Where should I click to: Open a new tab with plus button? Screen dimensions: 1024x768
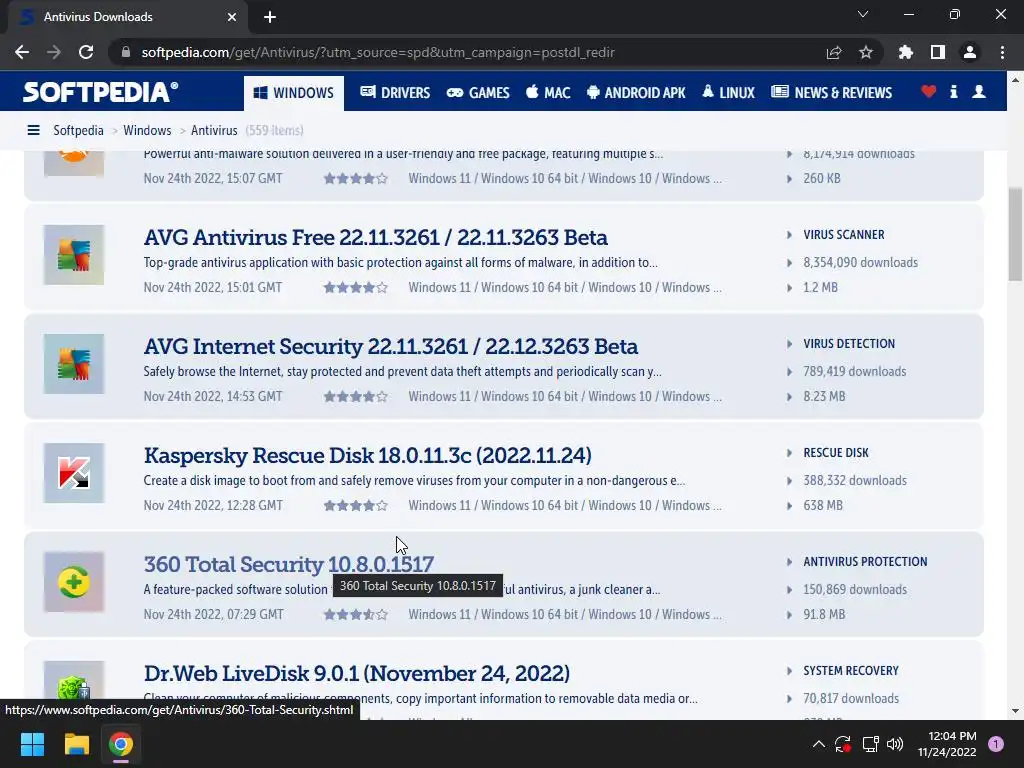(x=270, y=17)
